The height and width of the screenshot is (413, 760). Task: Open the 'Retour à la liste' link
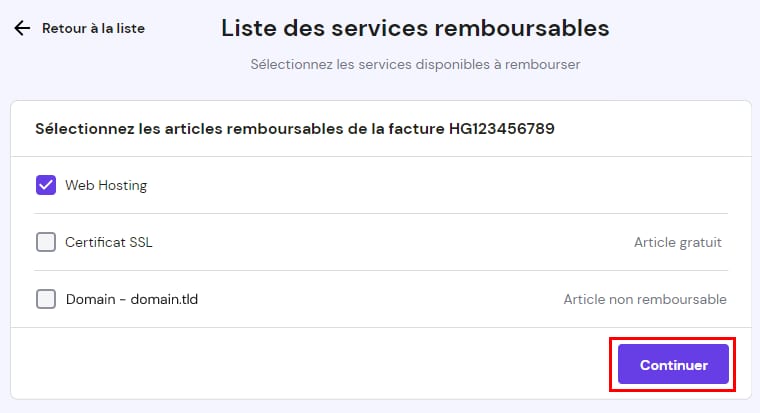coord(93,28)
